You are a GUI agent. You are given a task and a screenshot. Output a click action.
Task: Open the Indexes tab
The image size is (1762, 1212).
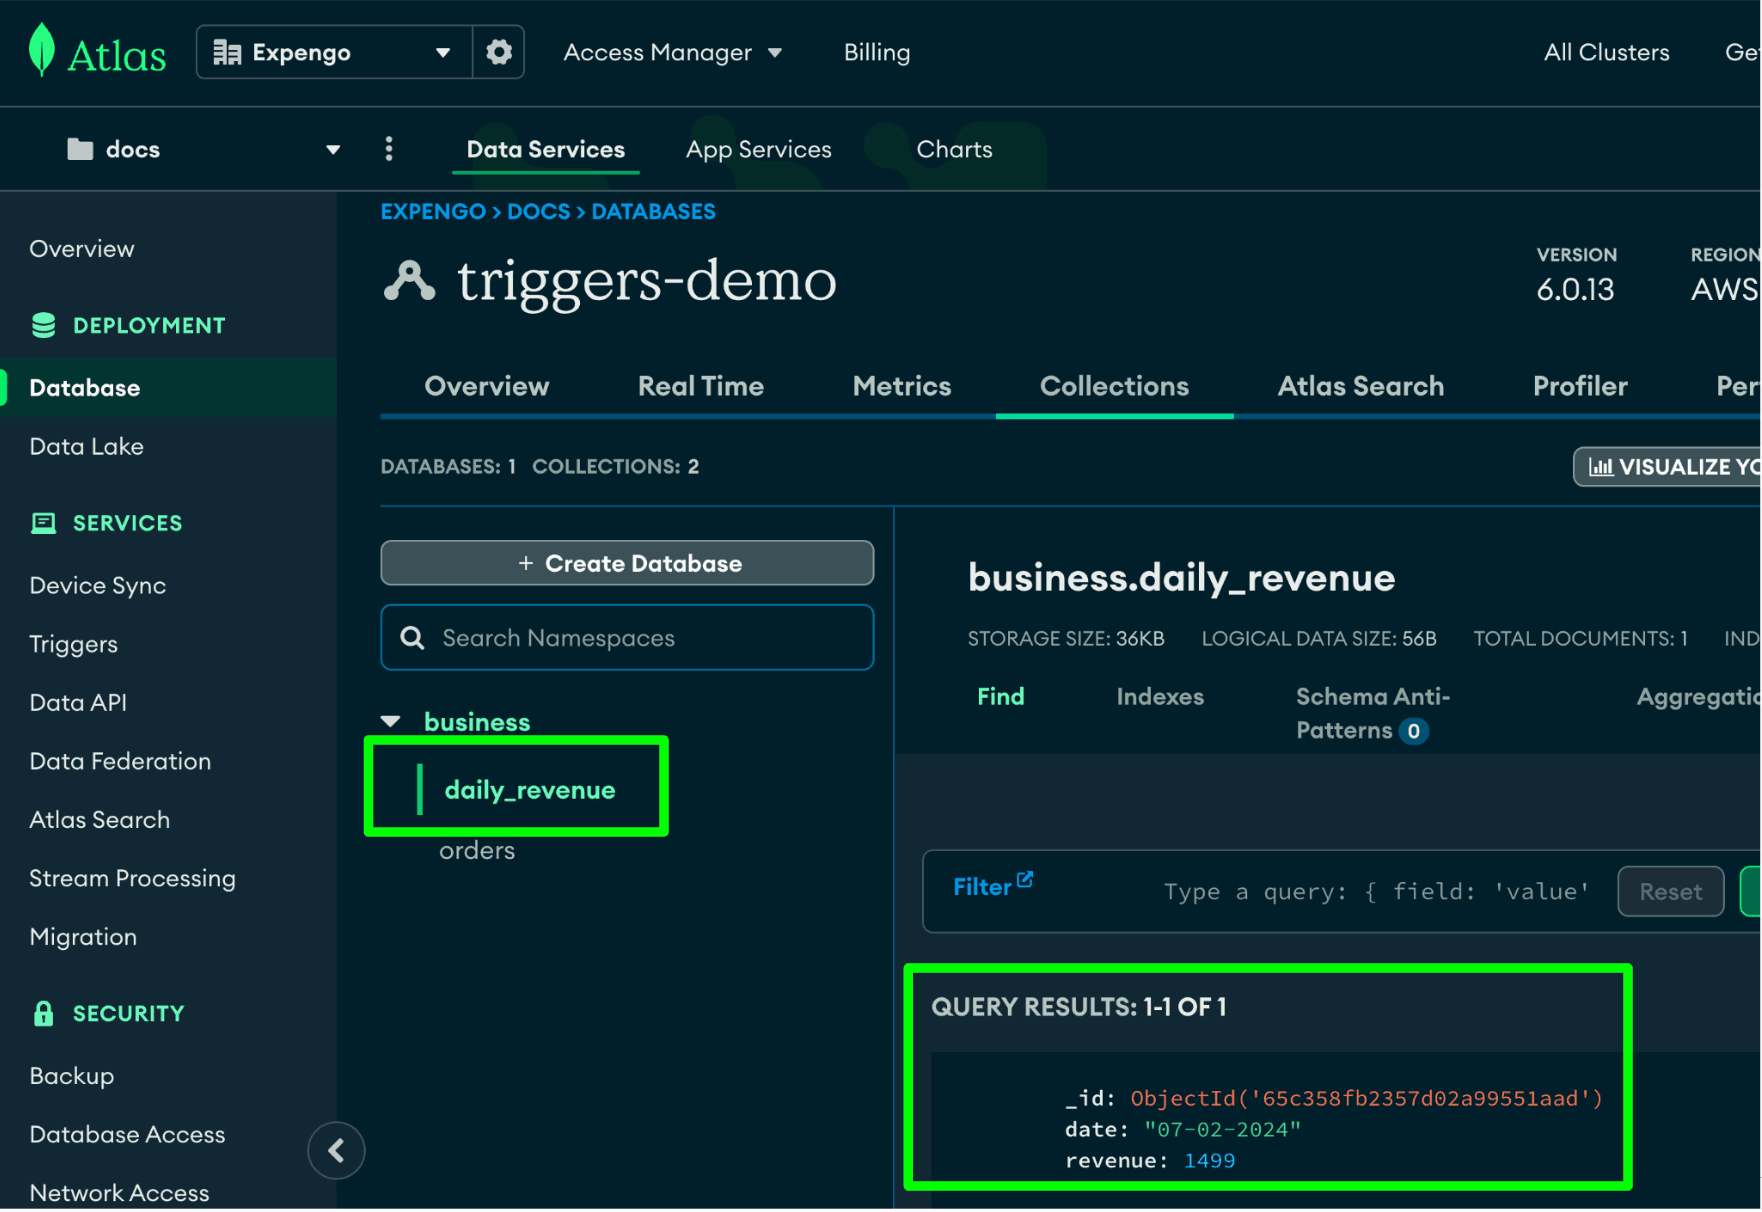pyautogui.click(x=1160, y=697)
